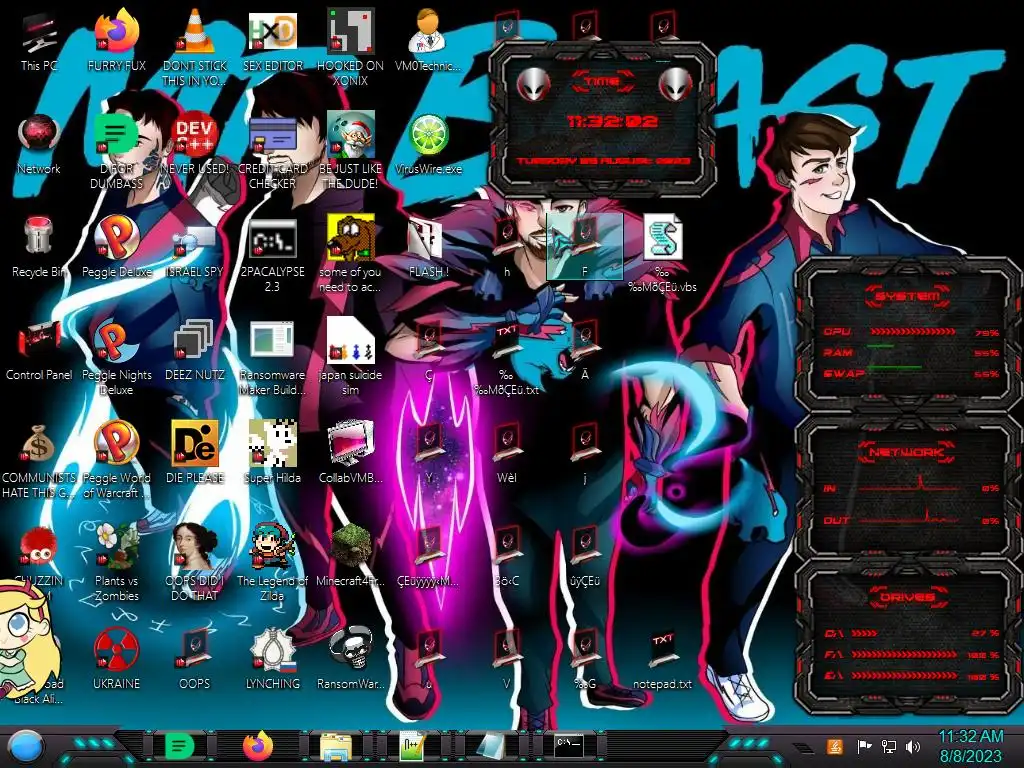Select the OOPS desktop shortcut

[195, 660]
